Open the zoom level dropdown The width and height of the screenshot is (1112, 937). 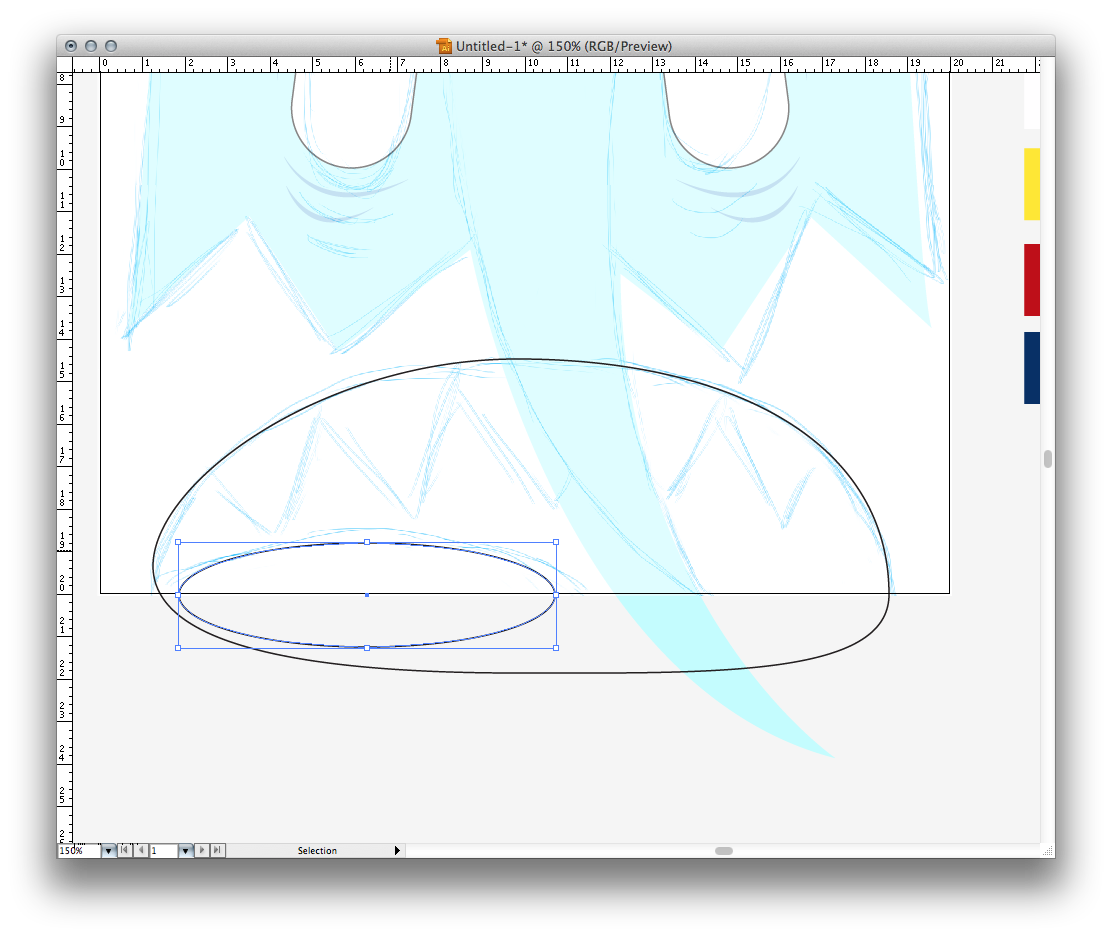[108, 850]
